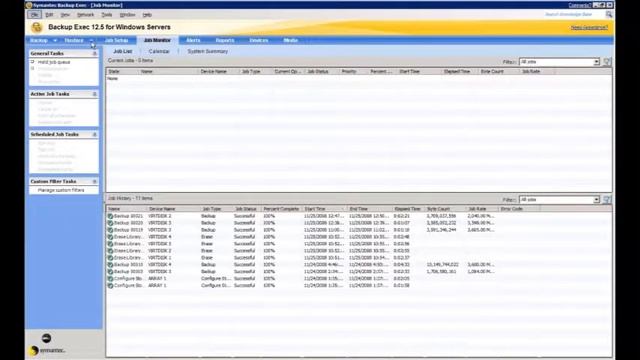Click the success icon on the Backup 00003 row
640x360 pixels.
[x=110, y=272]
